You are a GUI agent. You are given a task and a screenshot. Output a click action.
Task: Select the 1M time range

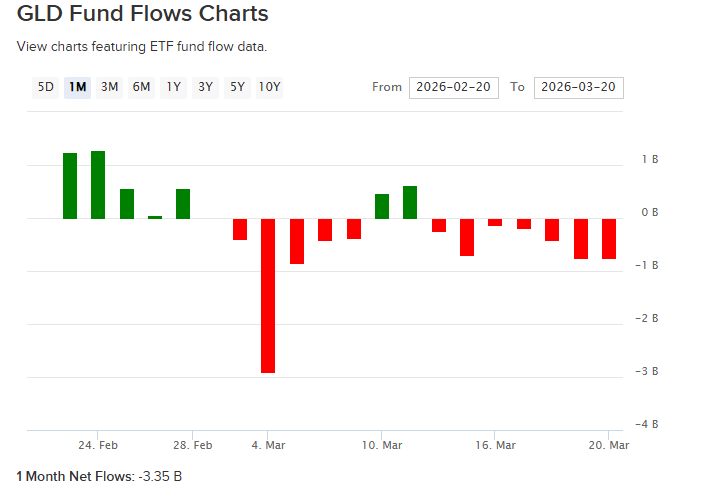(77, 87)
